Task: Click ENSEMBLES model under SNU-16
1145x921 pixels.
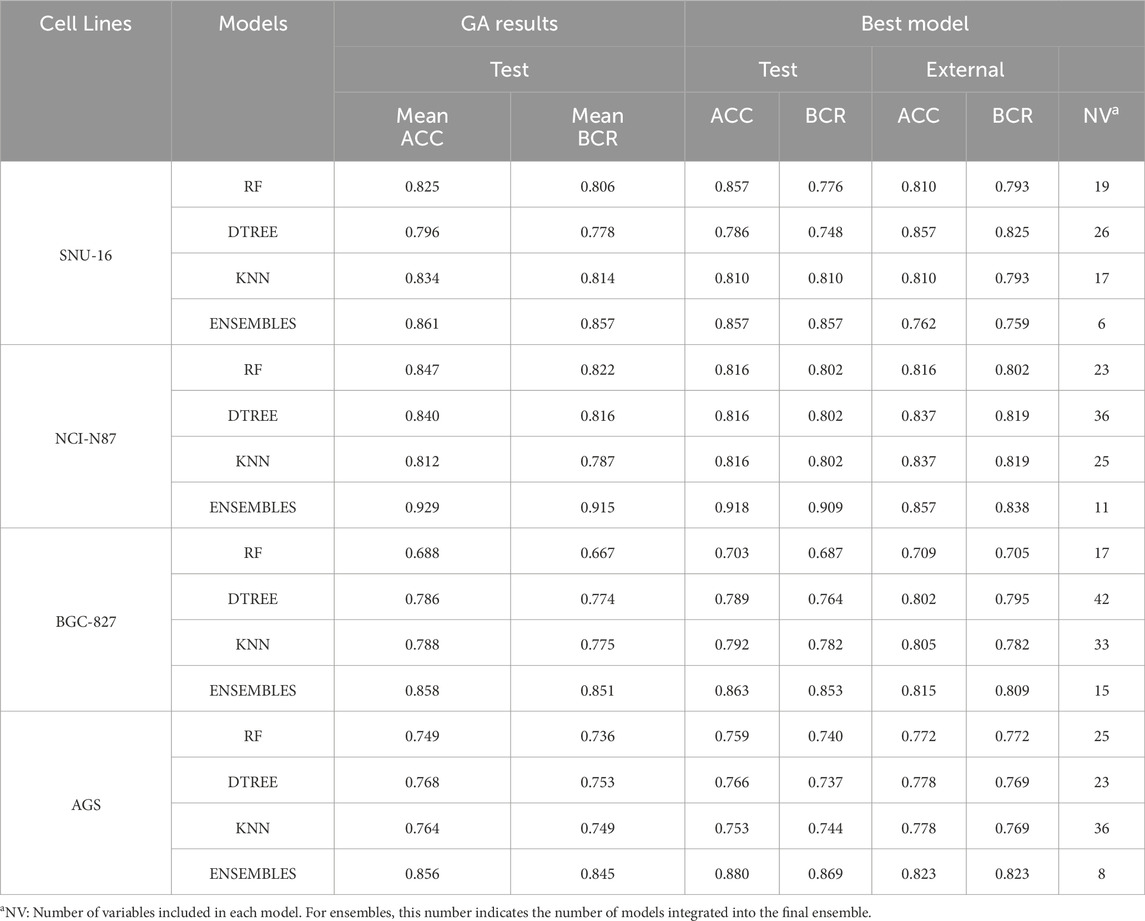Action: 252,324
